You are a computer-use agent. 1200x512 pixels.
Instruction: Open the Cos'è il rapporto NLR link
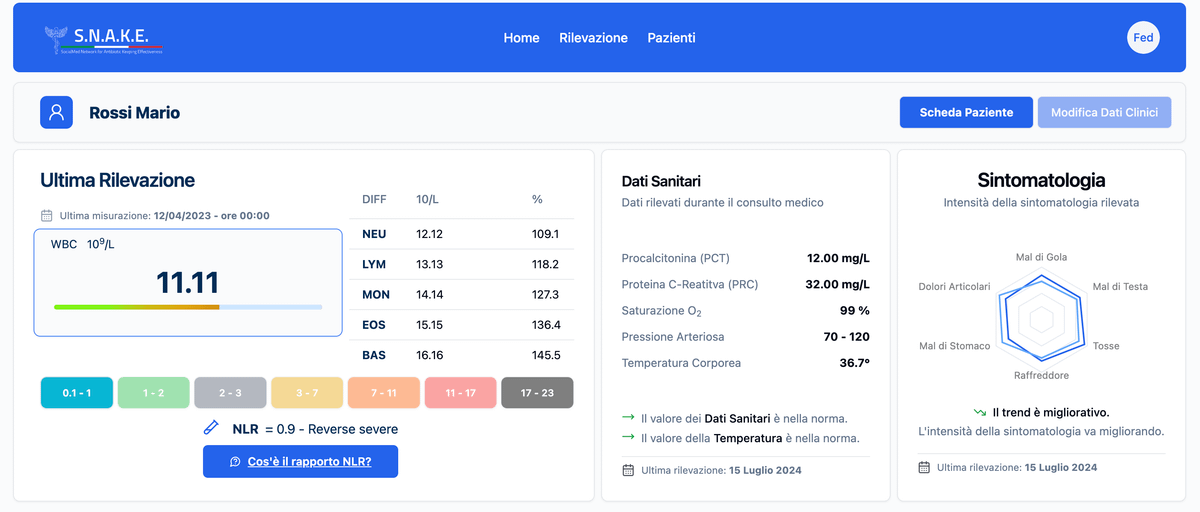click(x=309, y=461)
